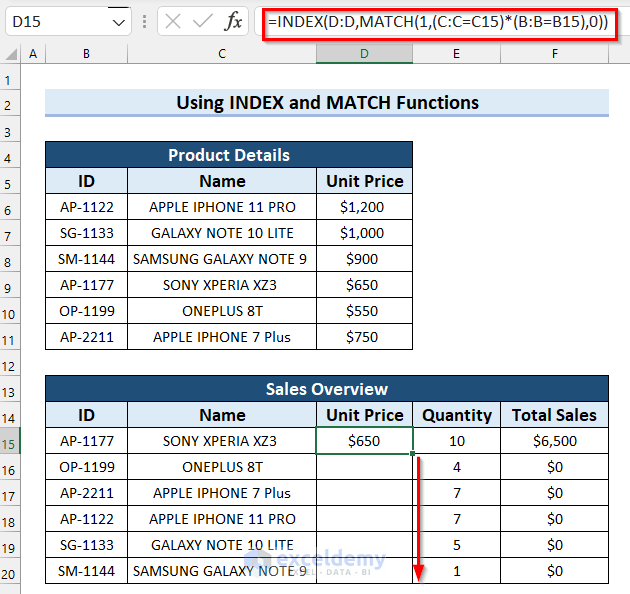Click the Enter checkmark formula icon
This screenshot has width=630, height=594.
pyautogui.click(x=202, y=21)
